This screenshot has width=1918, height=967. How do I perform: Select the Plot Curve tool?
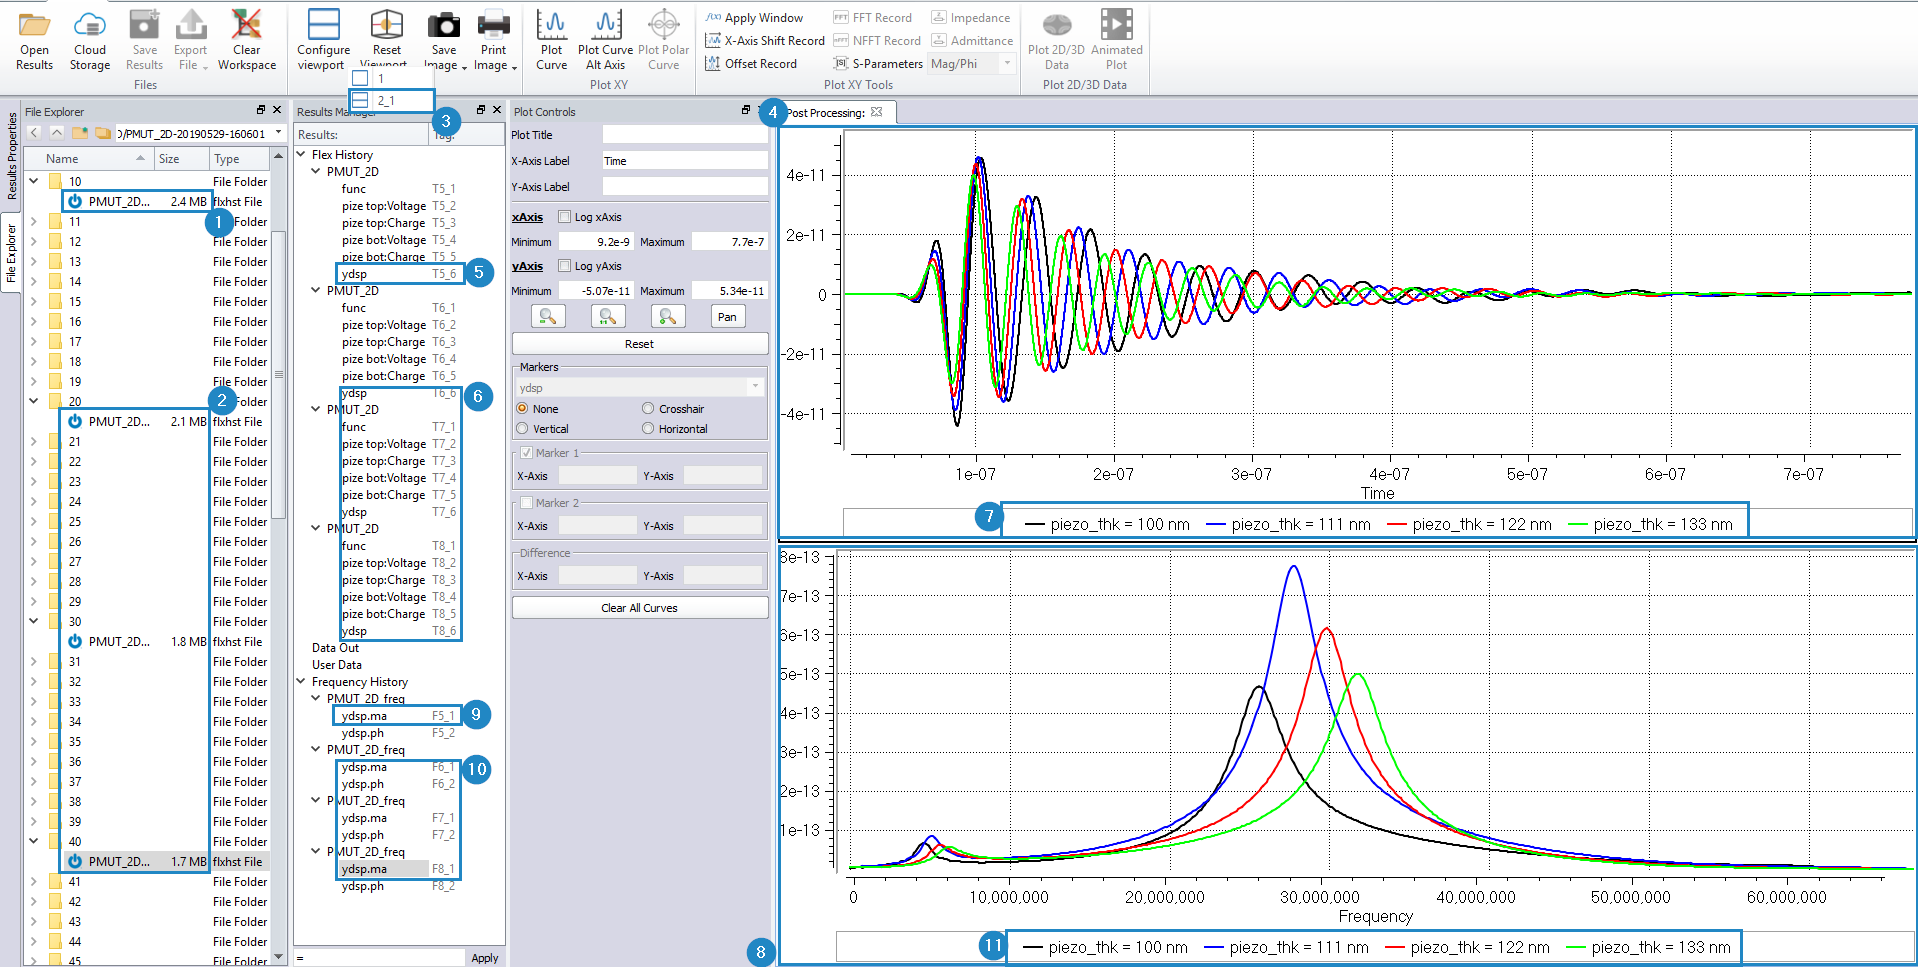click(x=551, y=40)
